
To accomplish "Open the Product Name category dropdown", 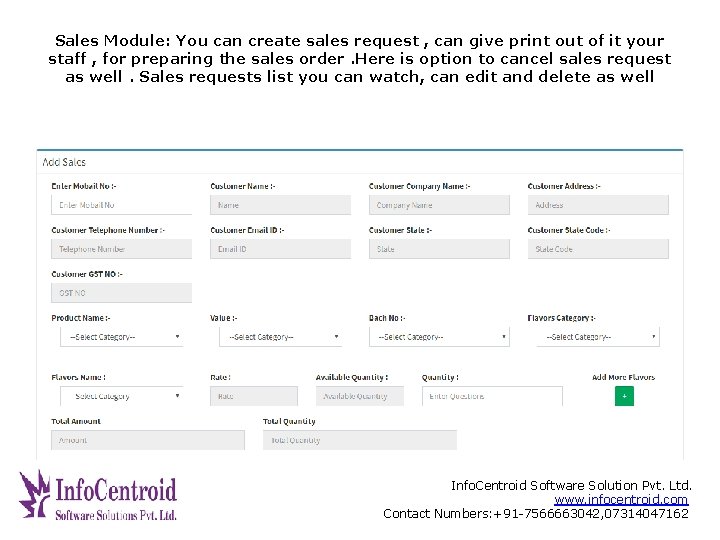I will tap(121, 337).
